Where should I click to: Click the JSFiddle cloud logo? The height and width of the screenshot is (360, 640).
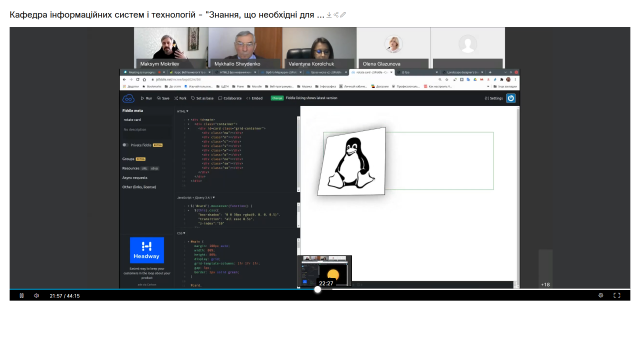128,98
